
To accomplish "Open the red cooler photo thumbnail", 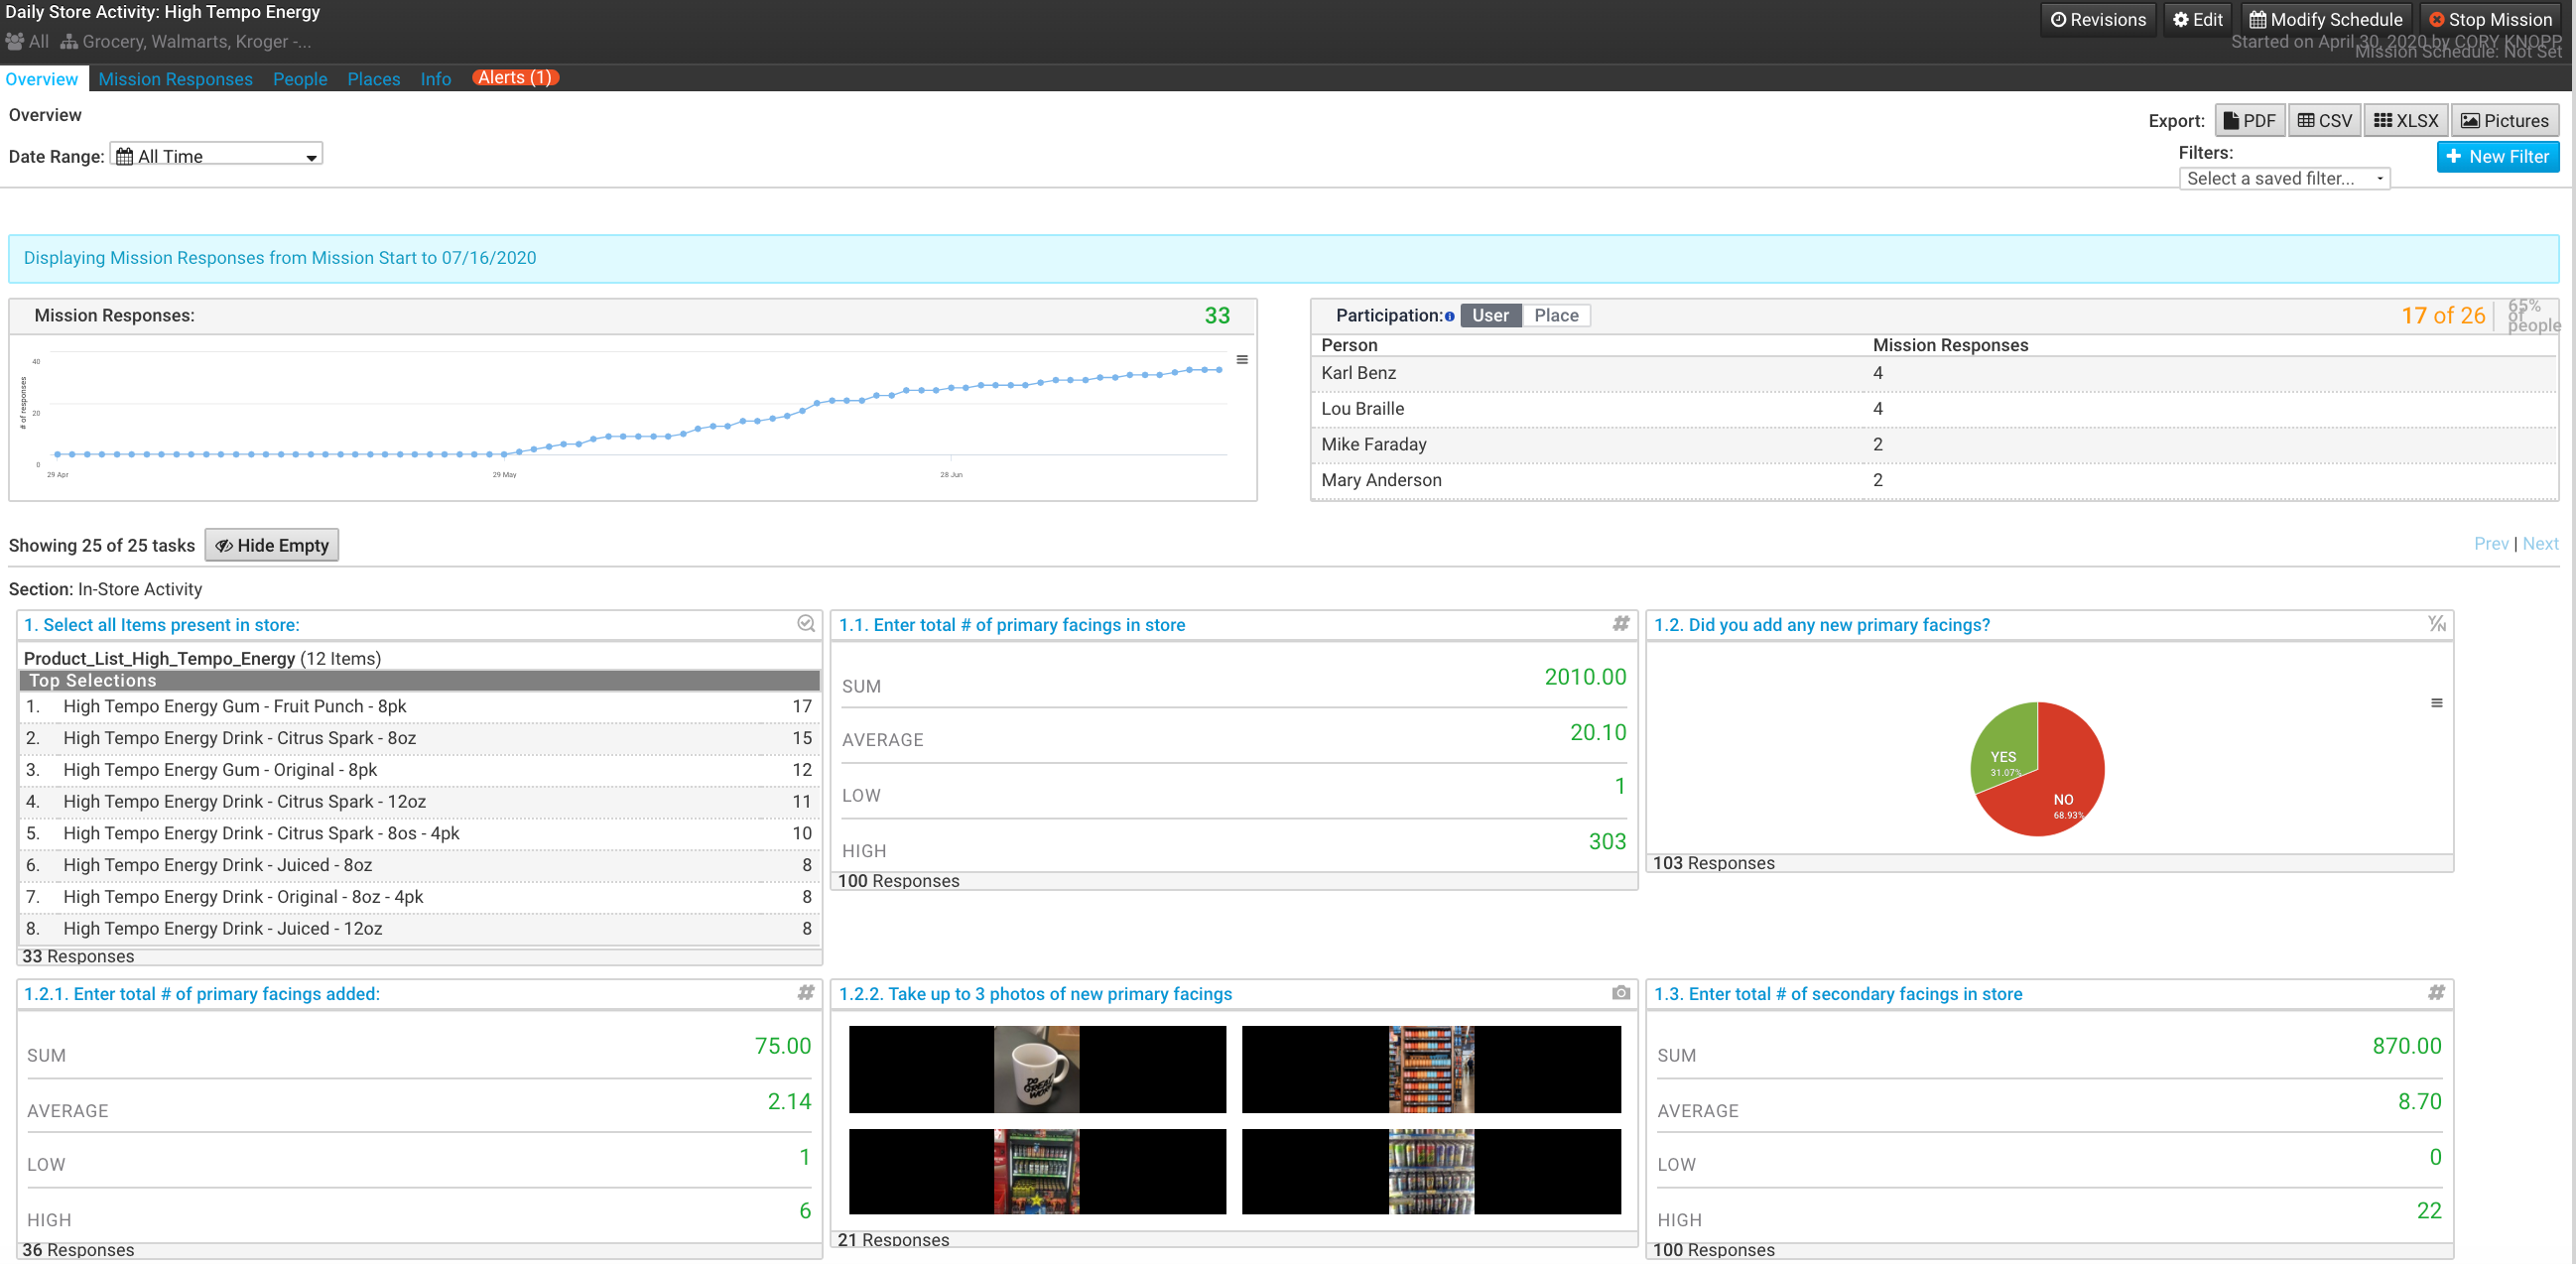I will [x=1037, y=1172].
